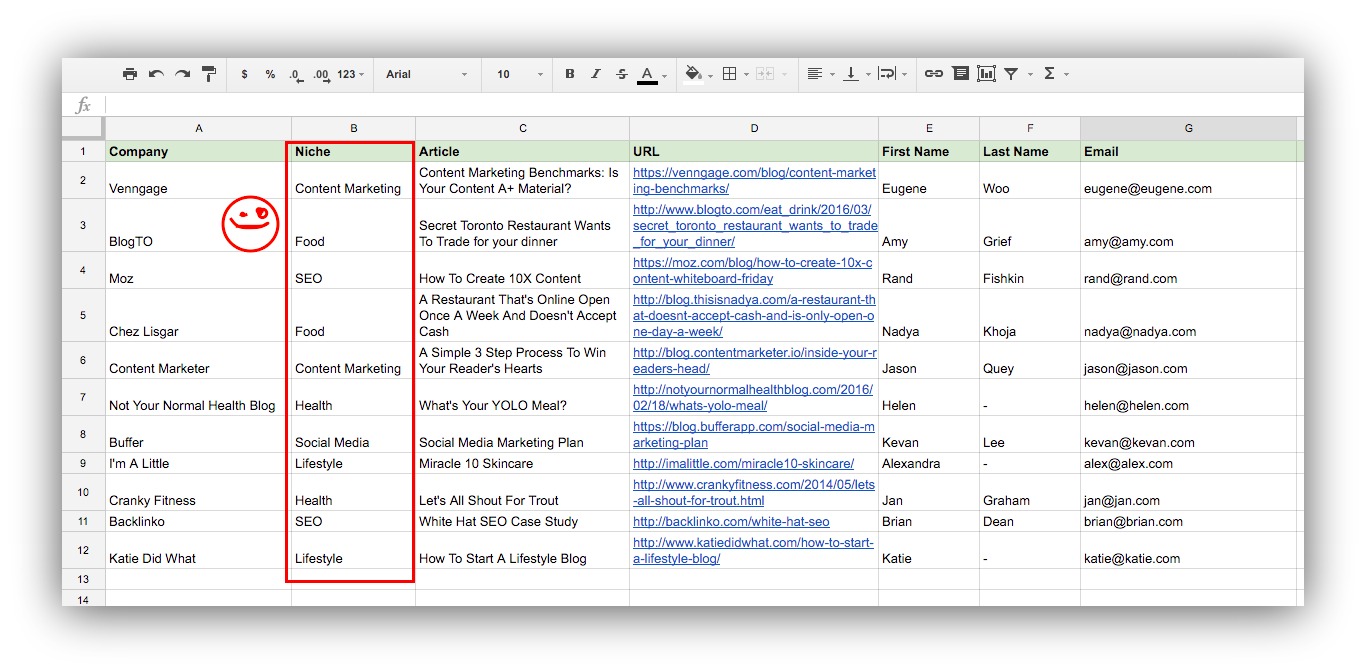
Task: Select the 'What's Your YOLO Meal?' cell
Action: pyautogui.click(x=522, y=397)
